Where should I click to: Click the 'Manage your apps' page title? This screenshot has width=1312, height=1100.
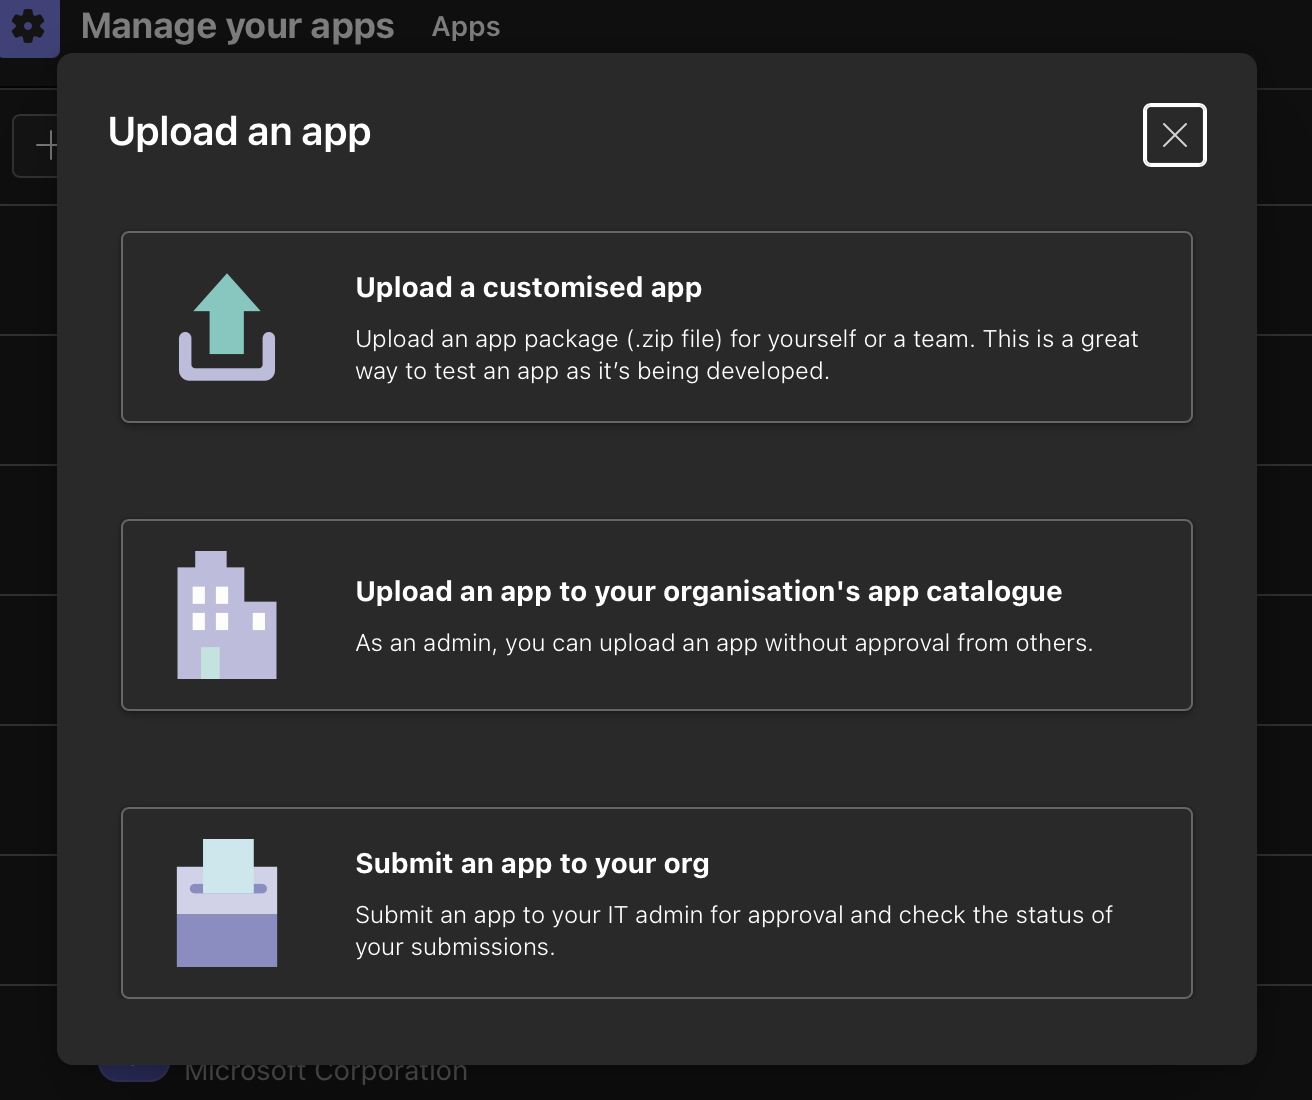click(x=237, y=26)
